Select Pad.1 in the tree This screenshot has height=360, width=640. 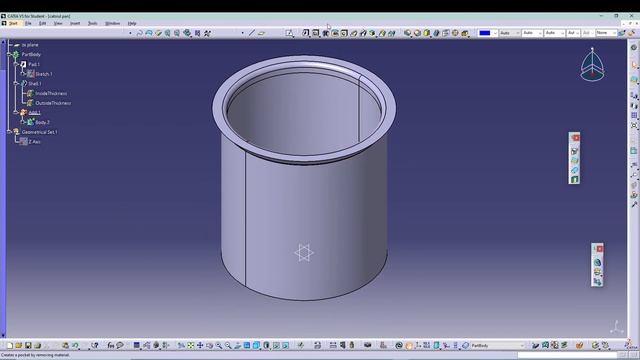pos(34,64)
